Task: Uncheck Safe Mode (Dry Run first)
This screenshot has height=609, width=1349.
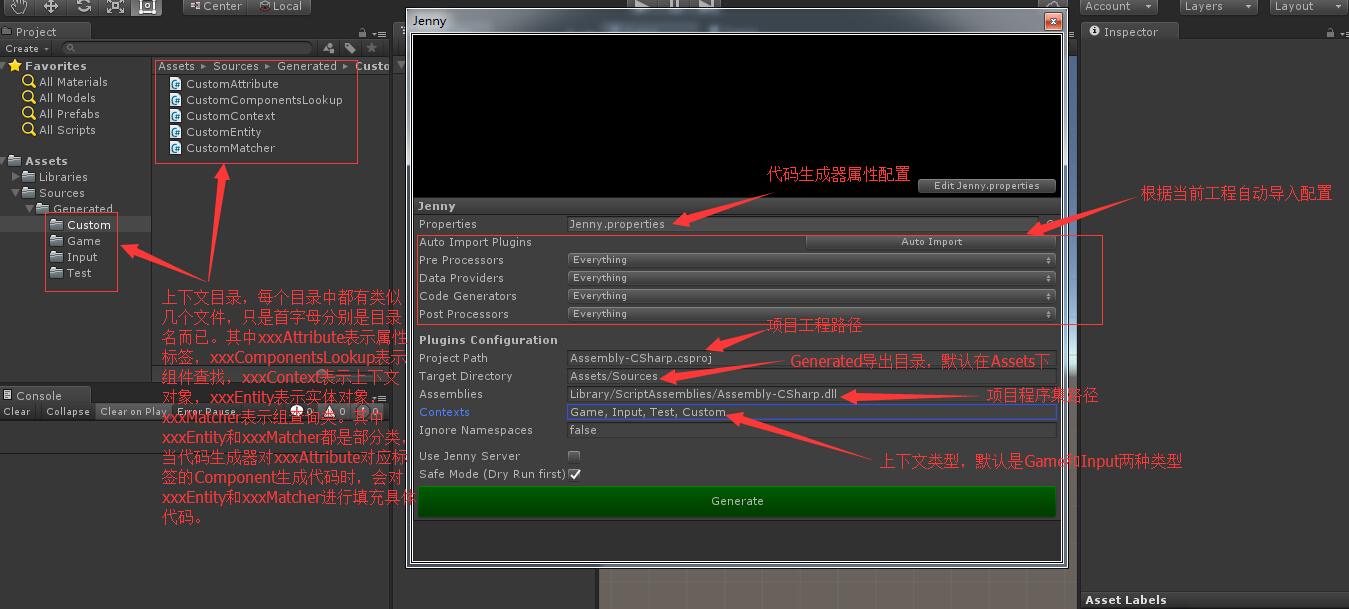Action: (x=574, y=474)
